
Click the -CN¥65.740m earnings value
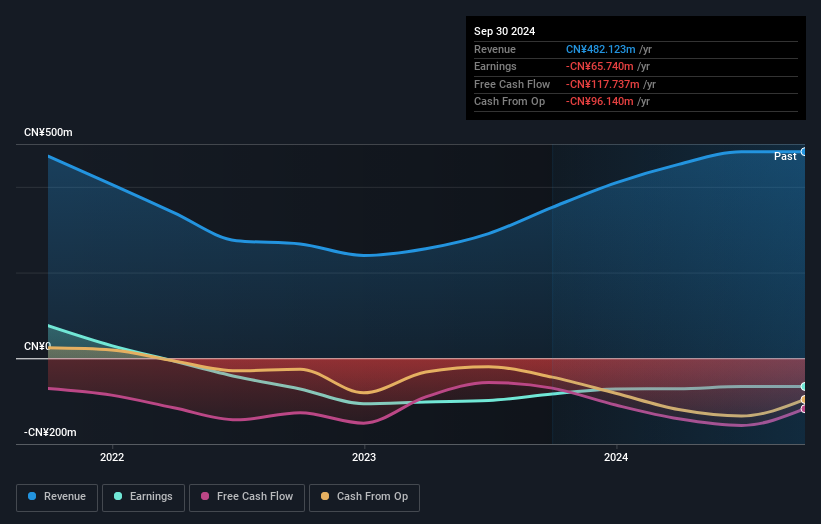pos(600,66)
